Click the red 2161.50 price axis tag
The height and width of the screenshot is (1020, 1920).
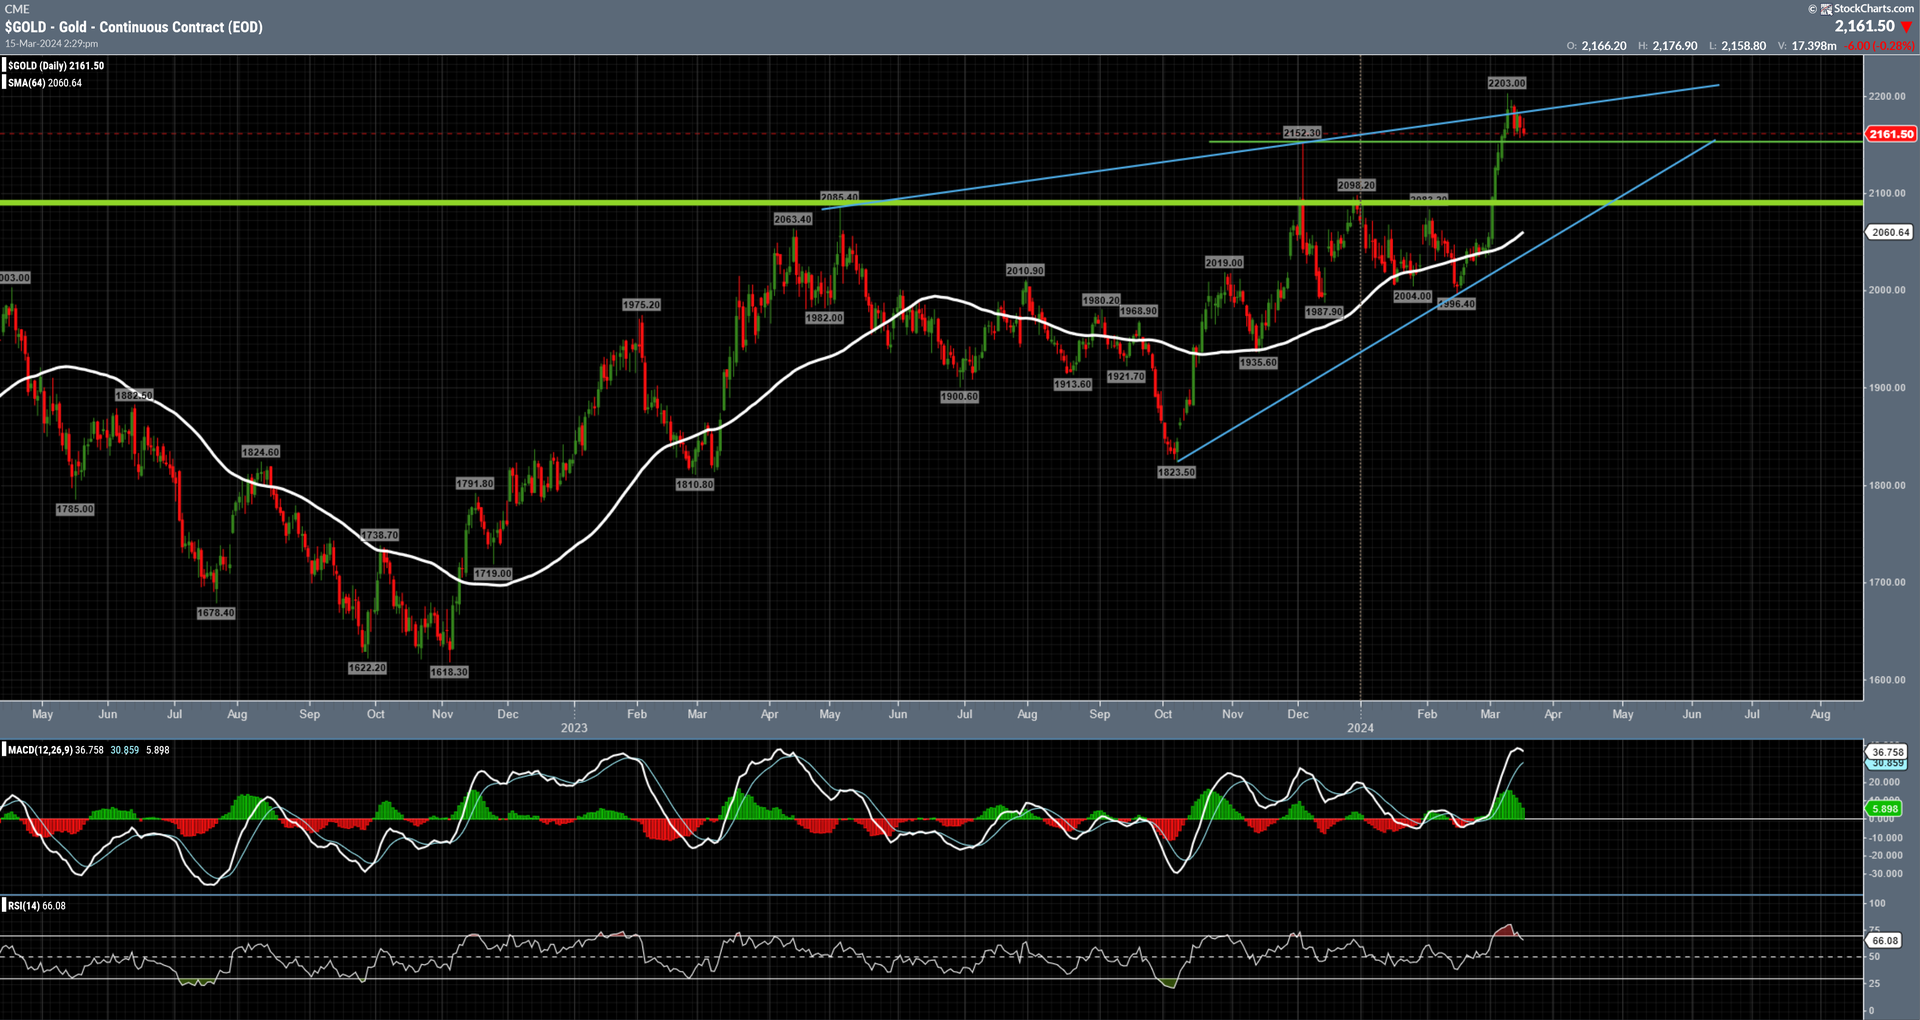point(1891,134)
